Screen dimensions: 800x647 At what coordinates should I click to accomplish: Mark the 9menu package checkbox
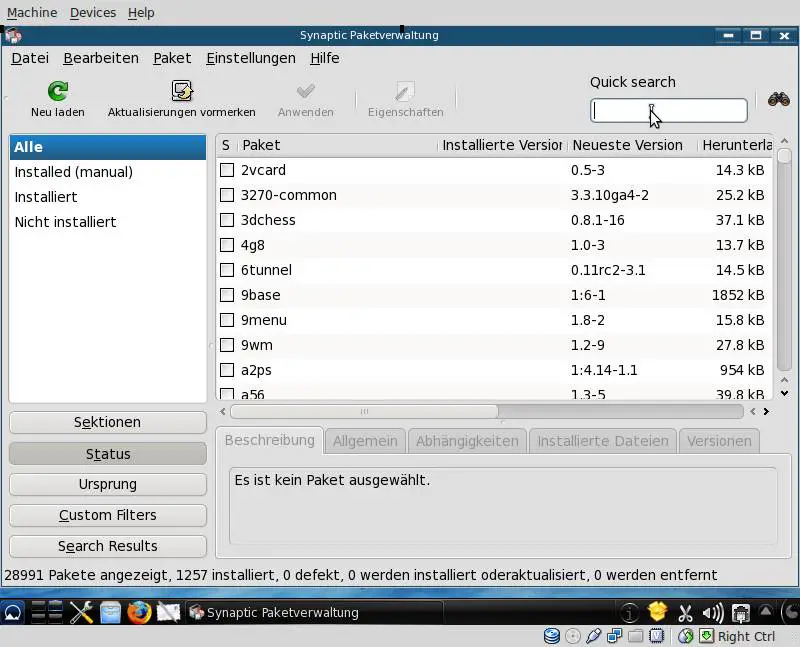(x=227, y=320)
